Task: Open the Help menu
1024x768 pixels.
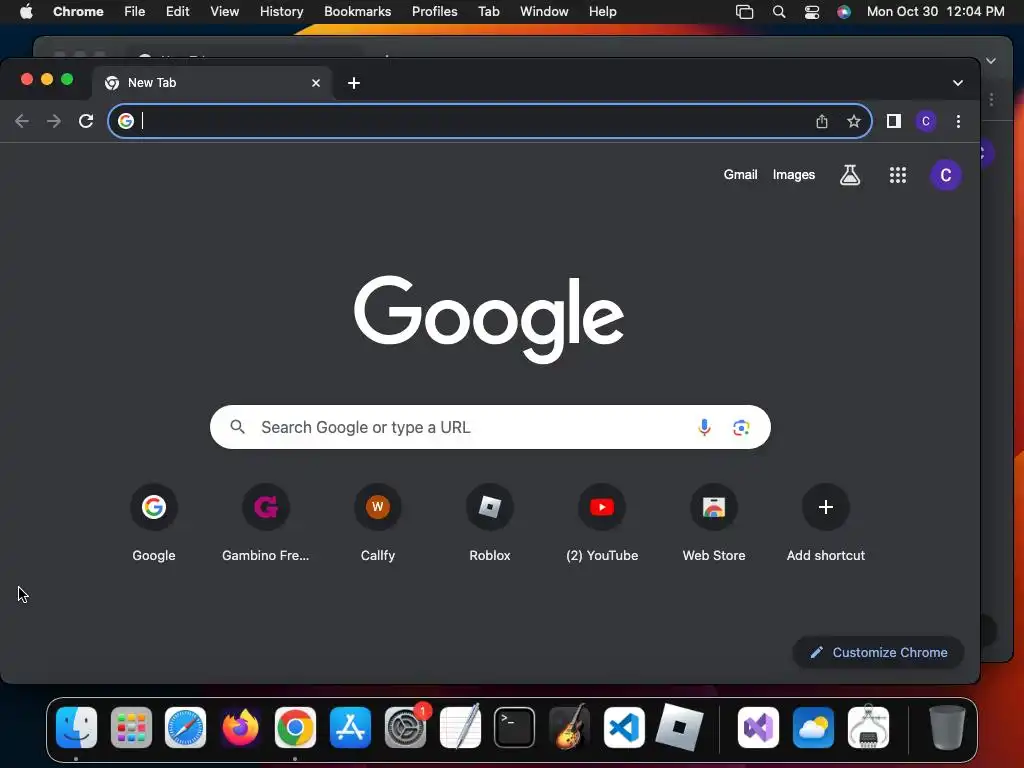Action: coord(602,11)
